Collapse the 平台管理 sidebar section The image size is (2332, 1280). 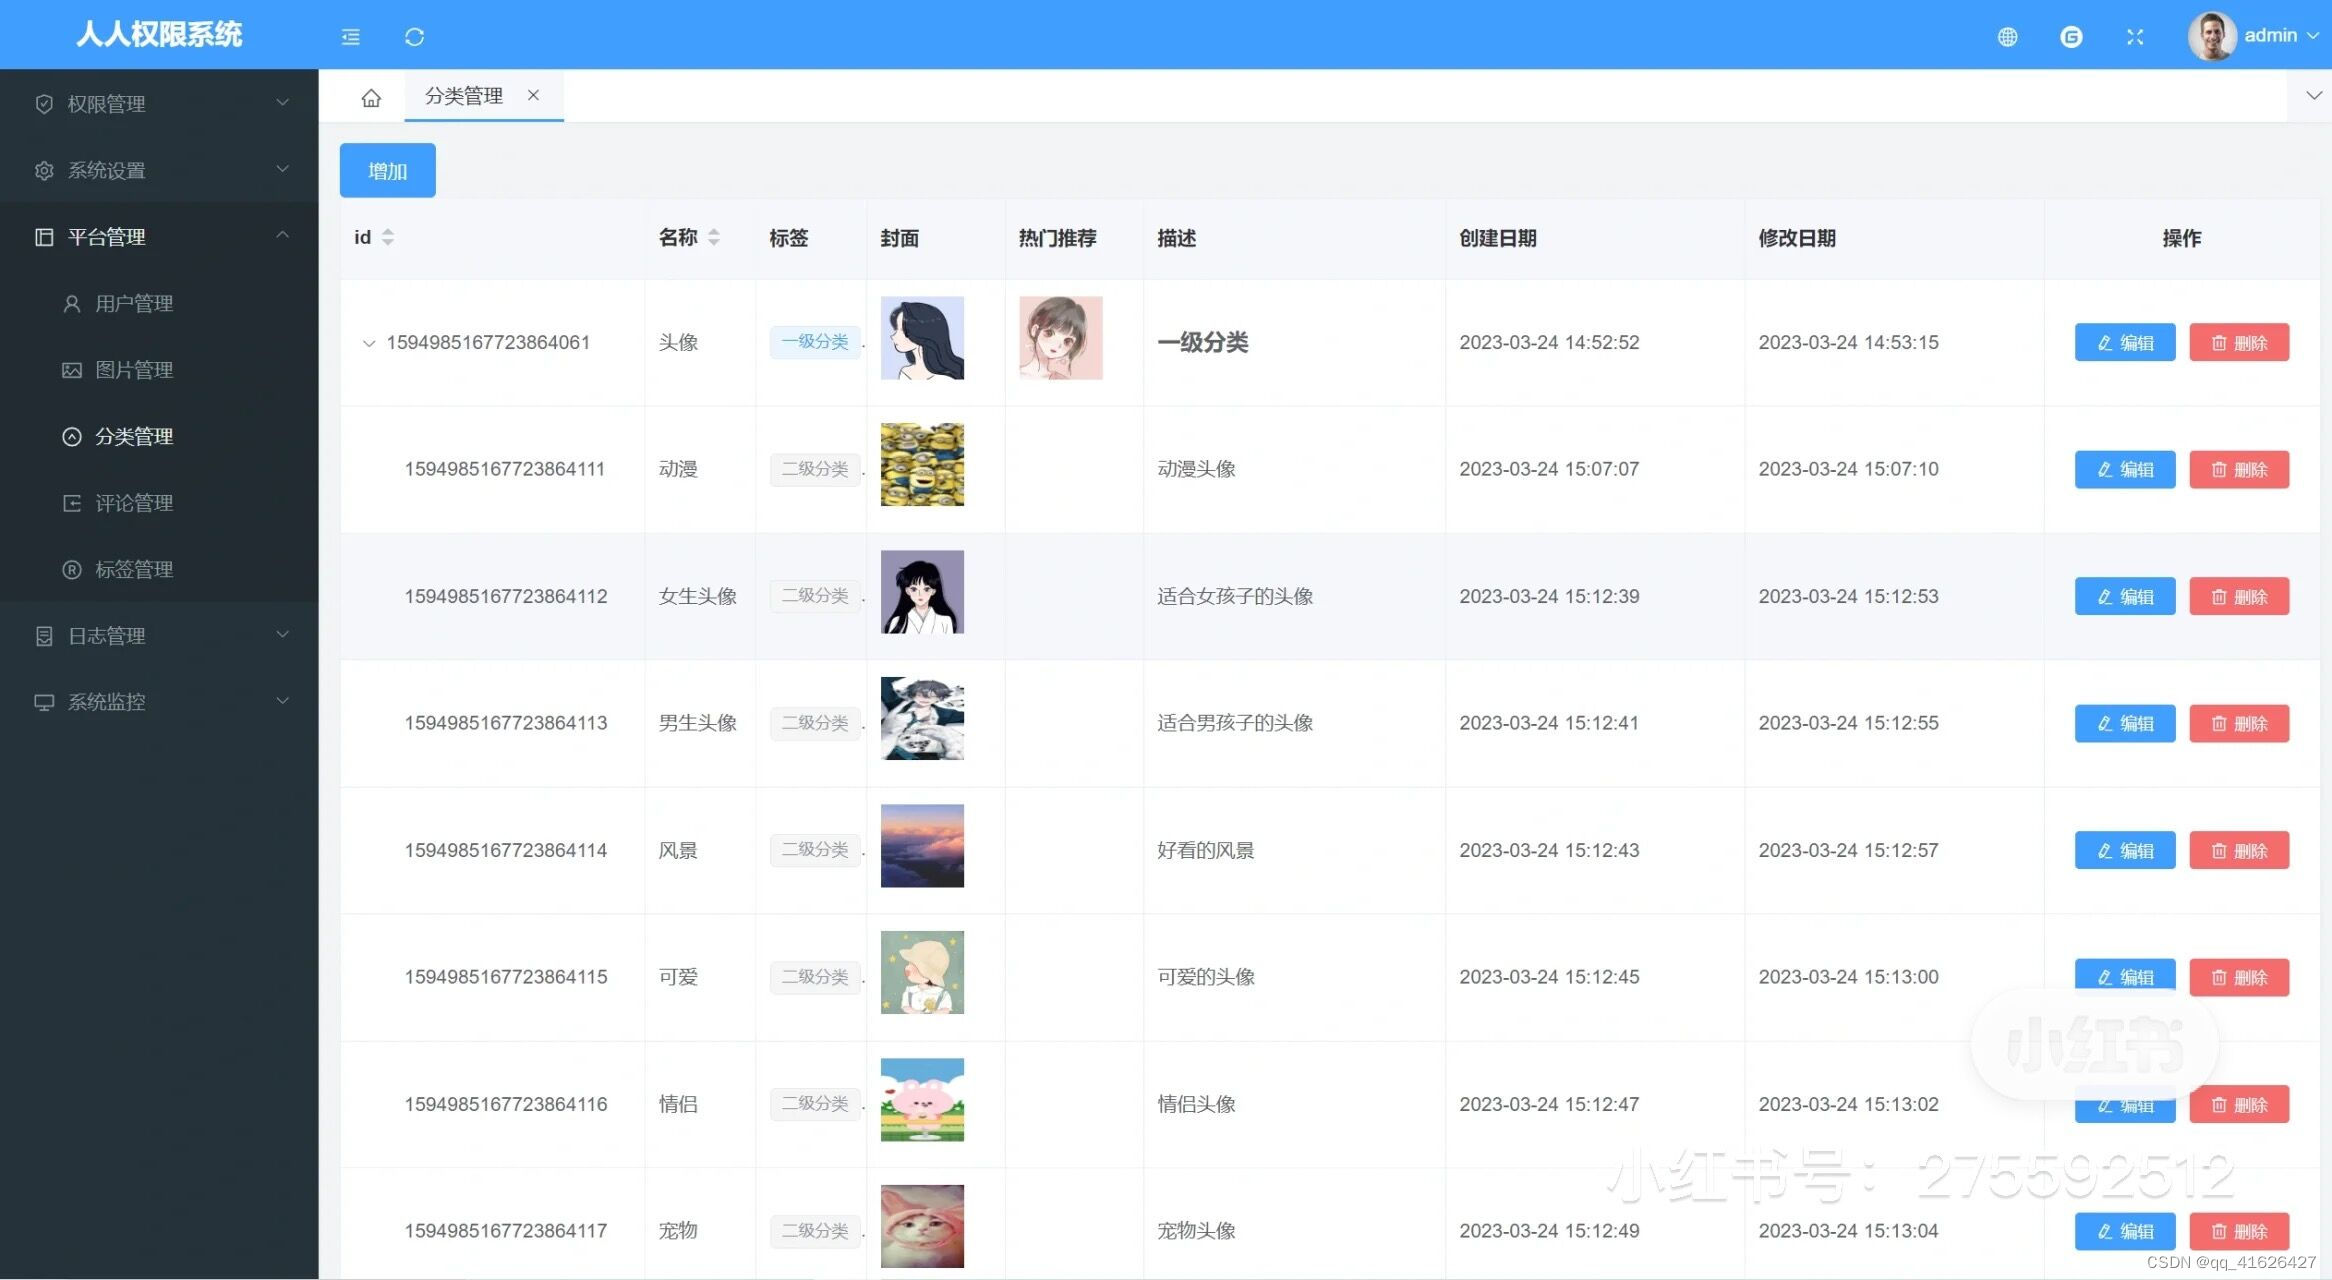pyautogui.click(x=160, y=237)
